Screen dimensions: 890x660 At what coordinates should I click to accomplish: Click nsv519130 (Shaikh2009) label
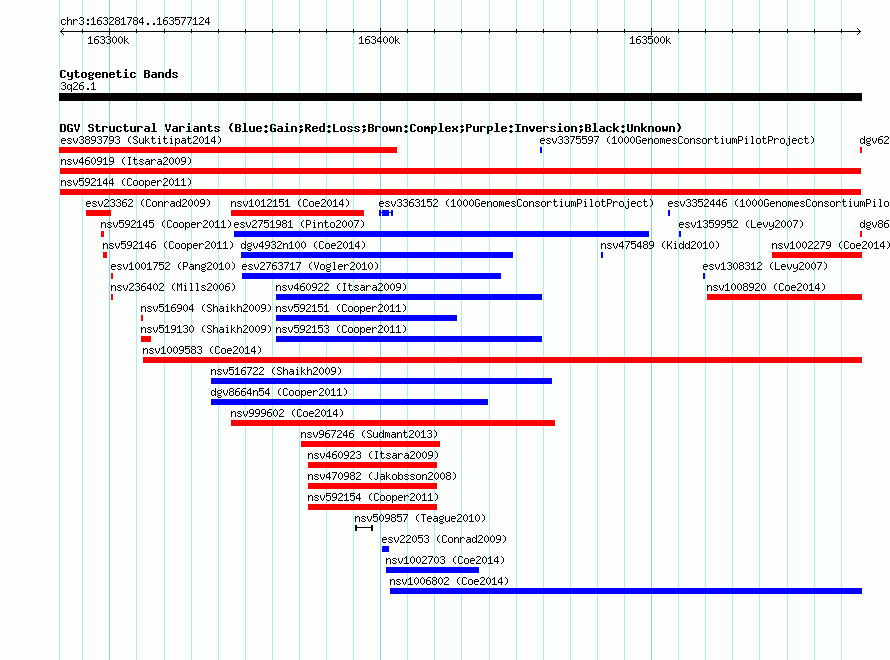[x=206, y=329]
